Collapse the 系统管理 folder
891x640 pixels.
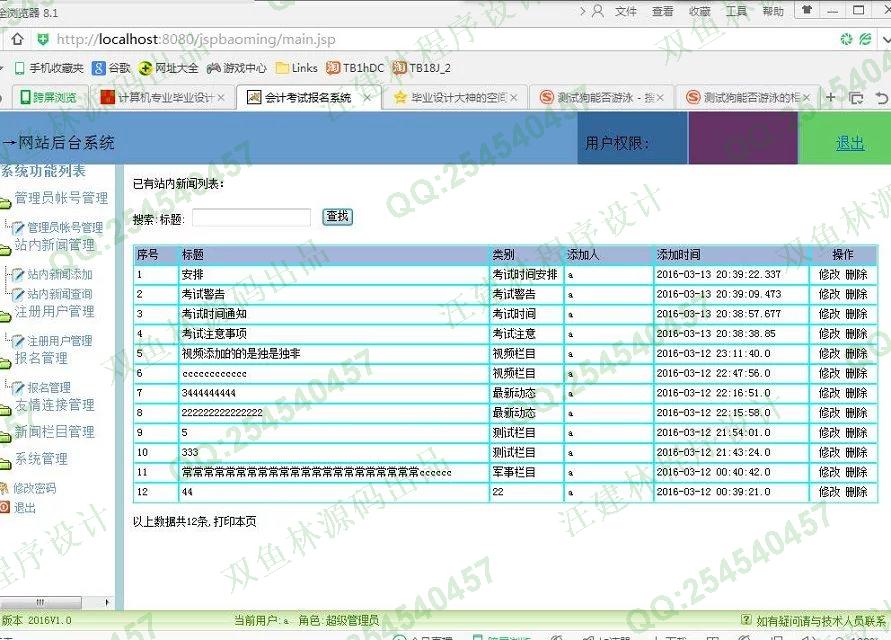(40, 459)
